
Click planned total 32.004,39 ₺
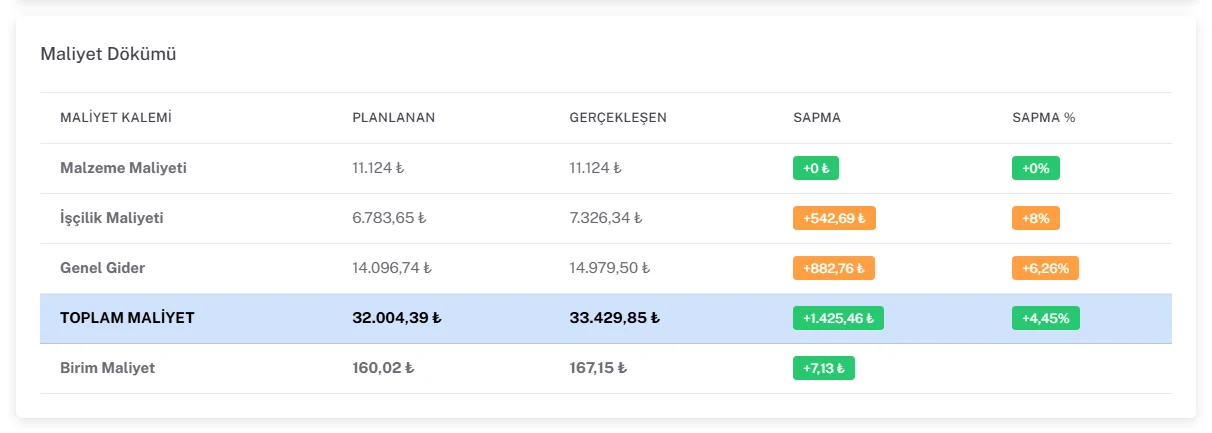pyautogui.click(x=397, y=318)
